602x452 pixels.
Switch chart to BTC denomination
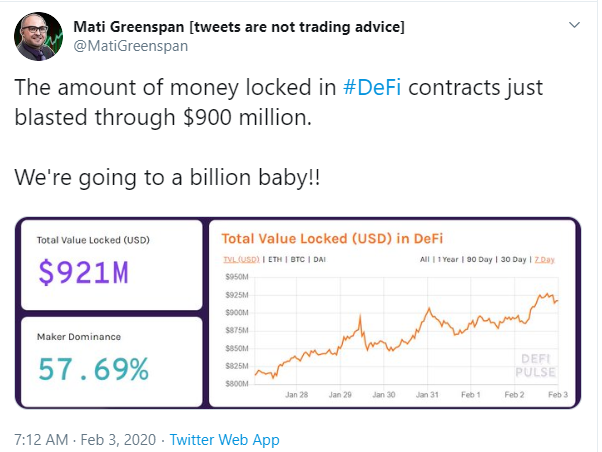point(298,260)
